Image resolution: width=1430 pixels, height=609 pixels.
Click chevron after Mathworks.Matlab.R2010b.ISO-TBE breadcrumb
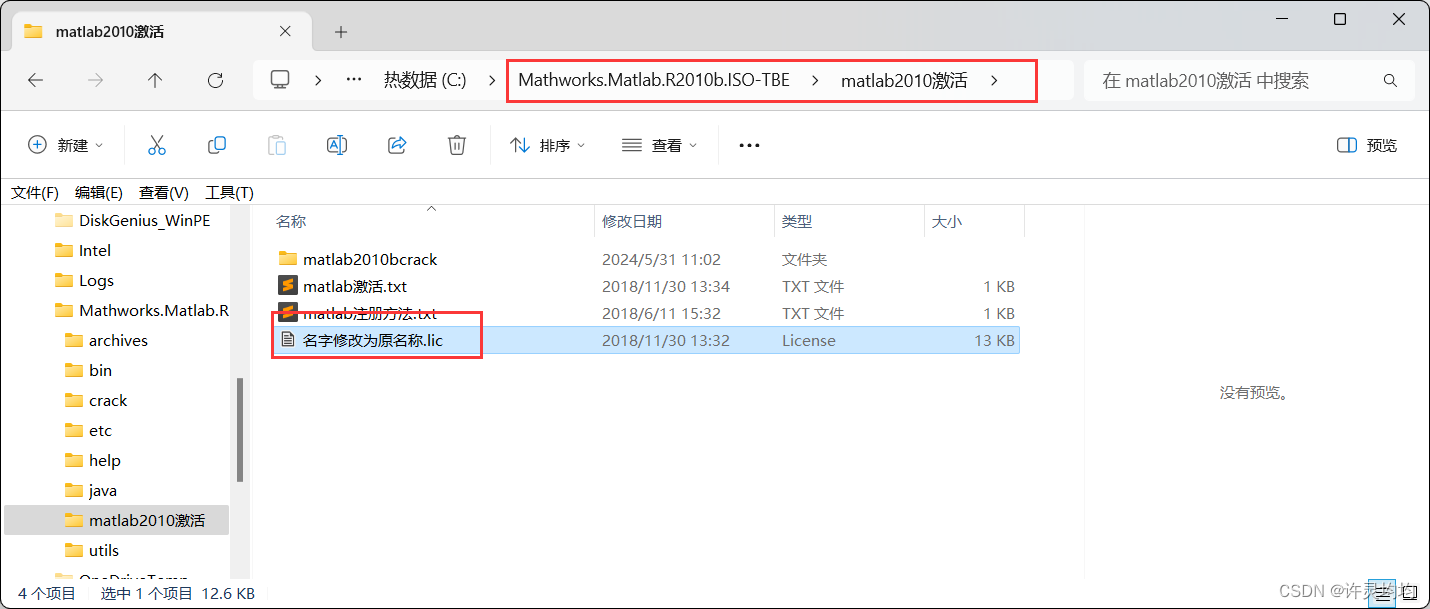[x=816, y=81]
